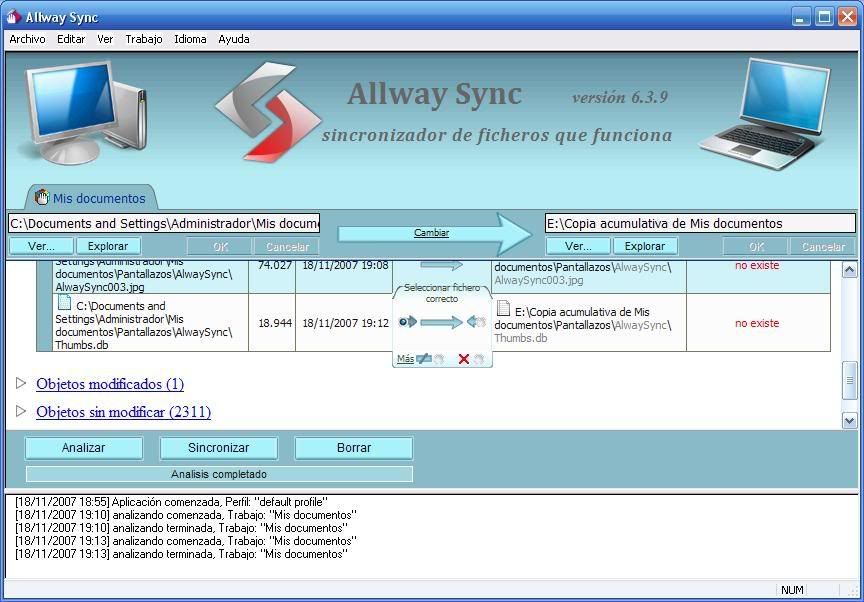Click "no existe" in the Thumbs.db row
This screenshot has width=864, height=602.
click(757, 323)
